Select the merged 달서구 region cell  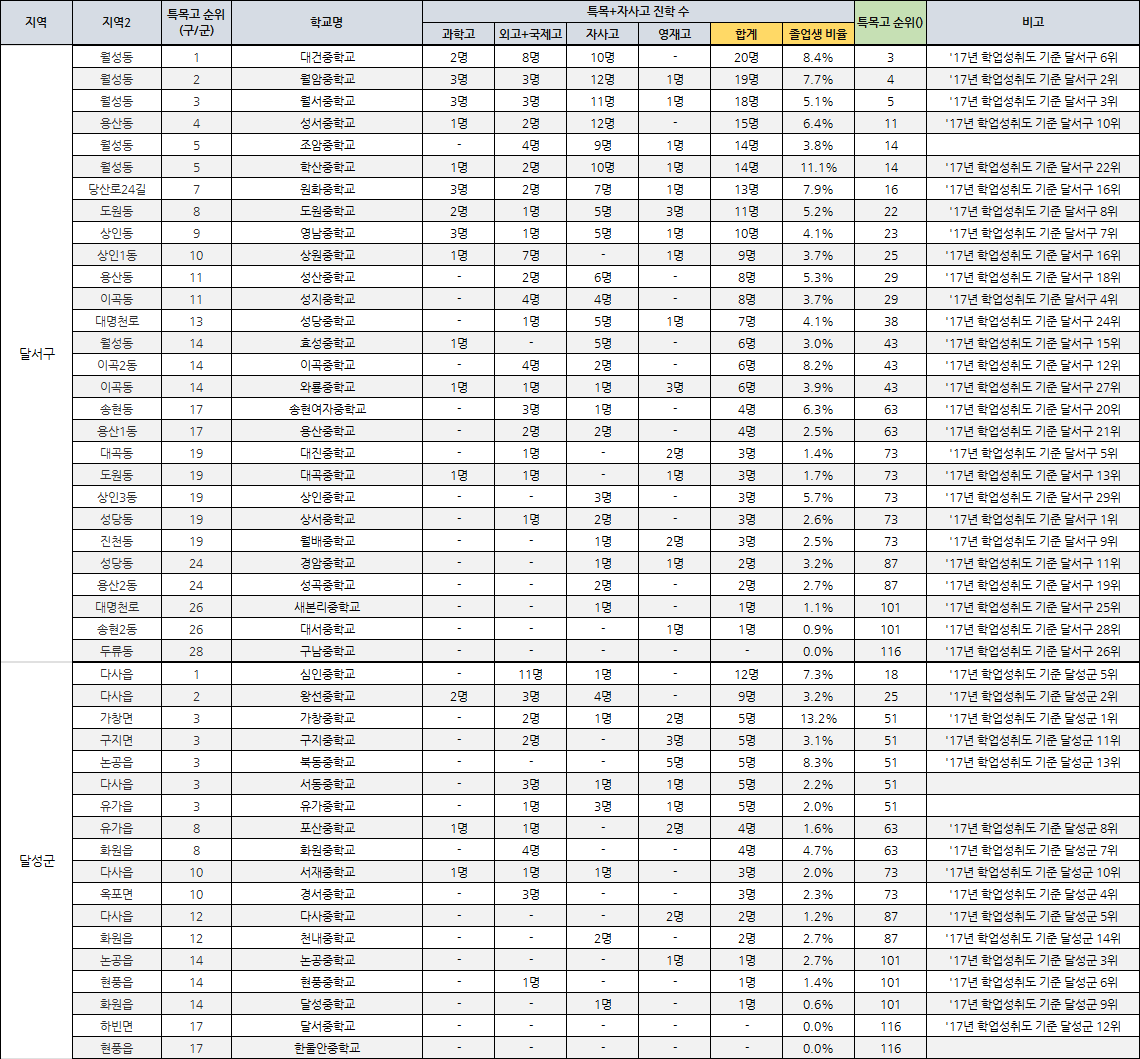coord(36,354)
